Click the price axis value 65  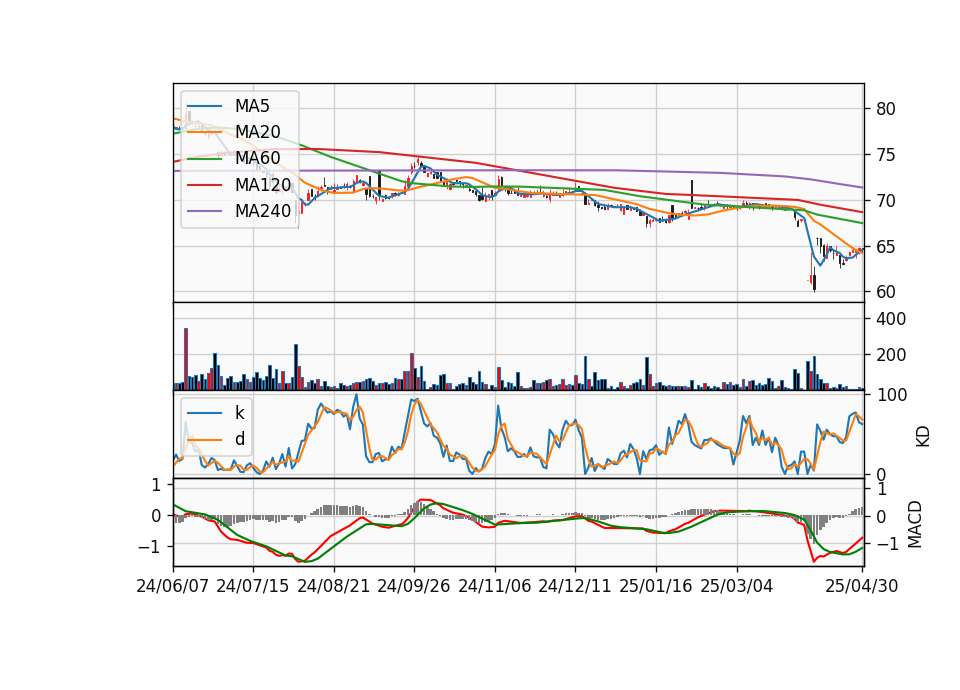885,247
